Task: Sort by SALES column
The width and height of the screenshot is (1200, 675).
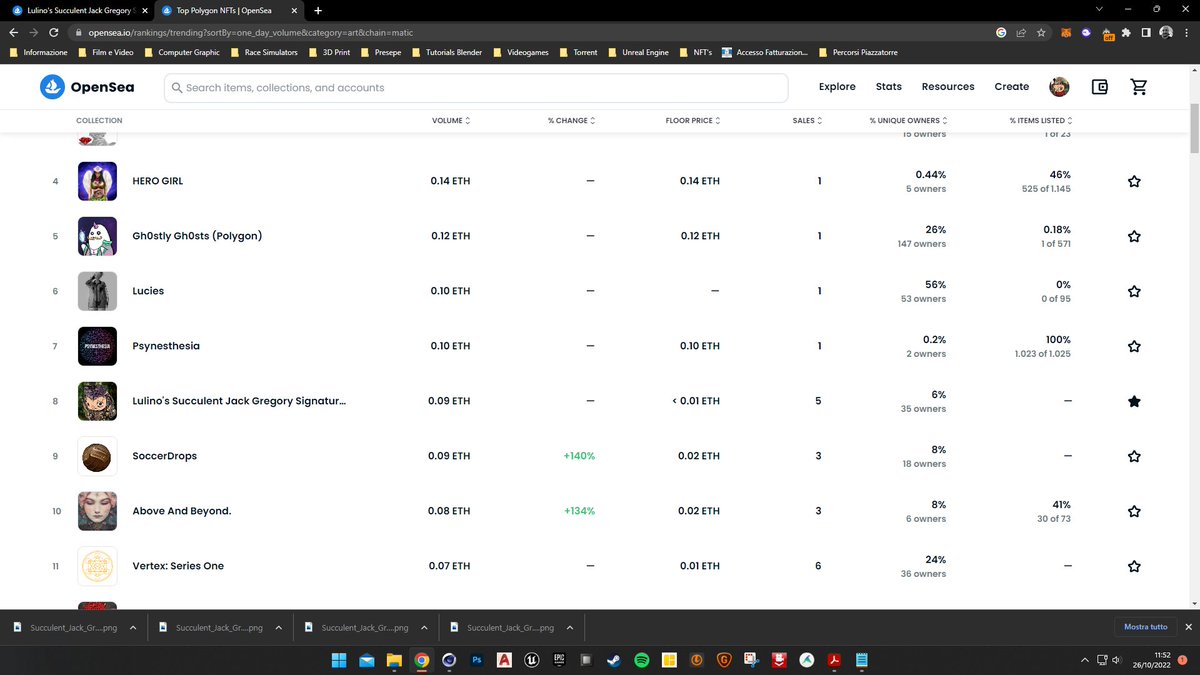Action: (805, 120)
